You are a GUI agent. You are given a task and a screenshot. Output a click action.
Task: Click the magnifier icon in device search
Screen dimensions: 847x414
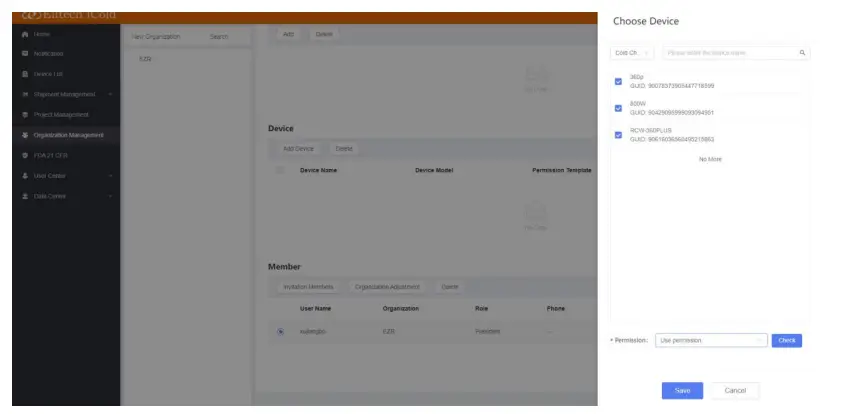click(802, 53)
